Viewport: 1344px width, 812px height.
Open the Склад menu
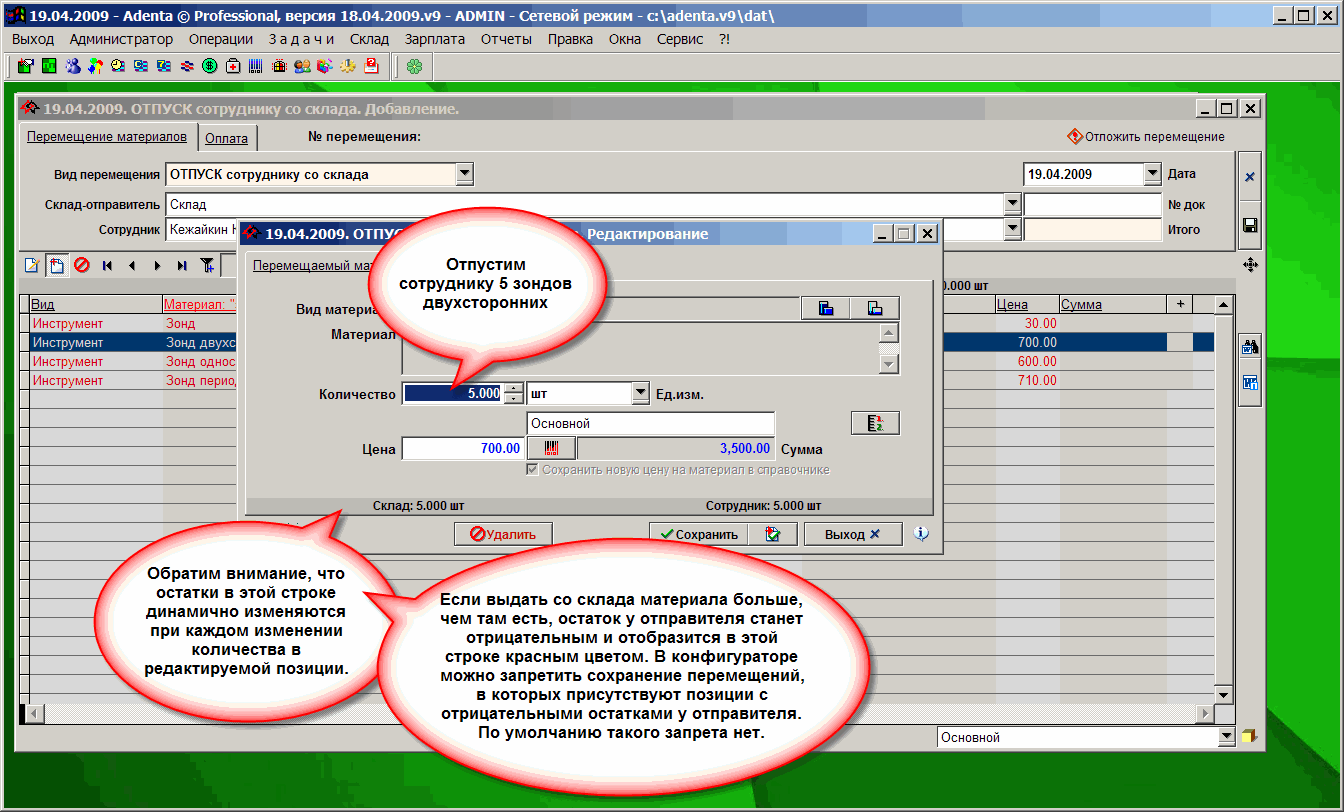point(369,39)
